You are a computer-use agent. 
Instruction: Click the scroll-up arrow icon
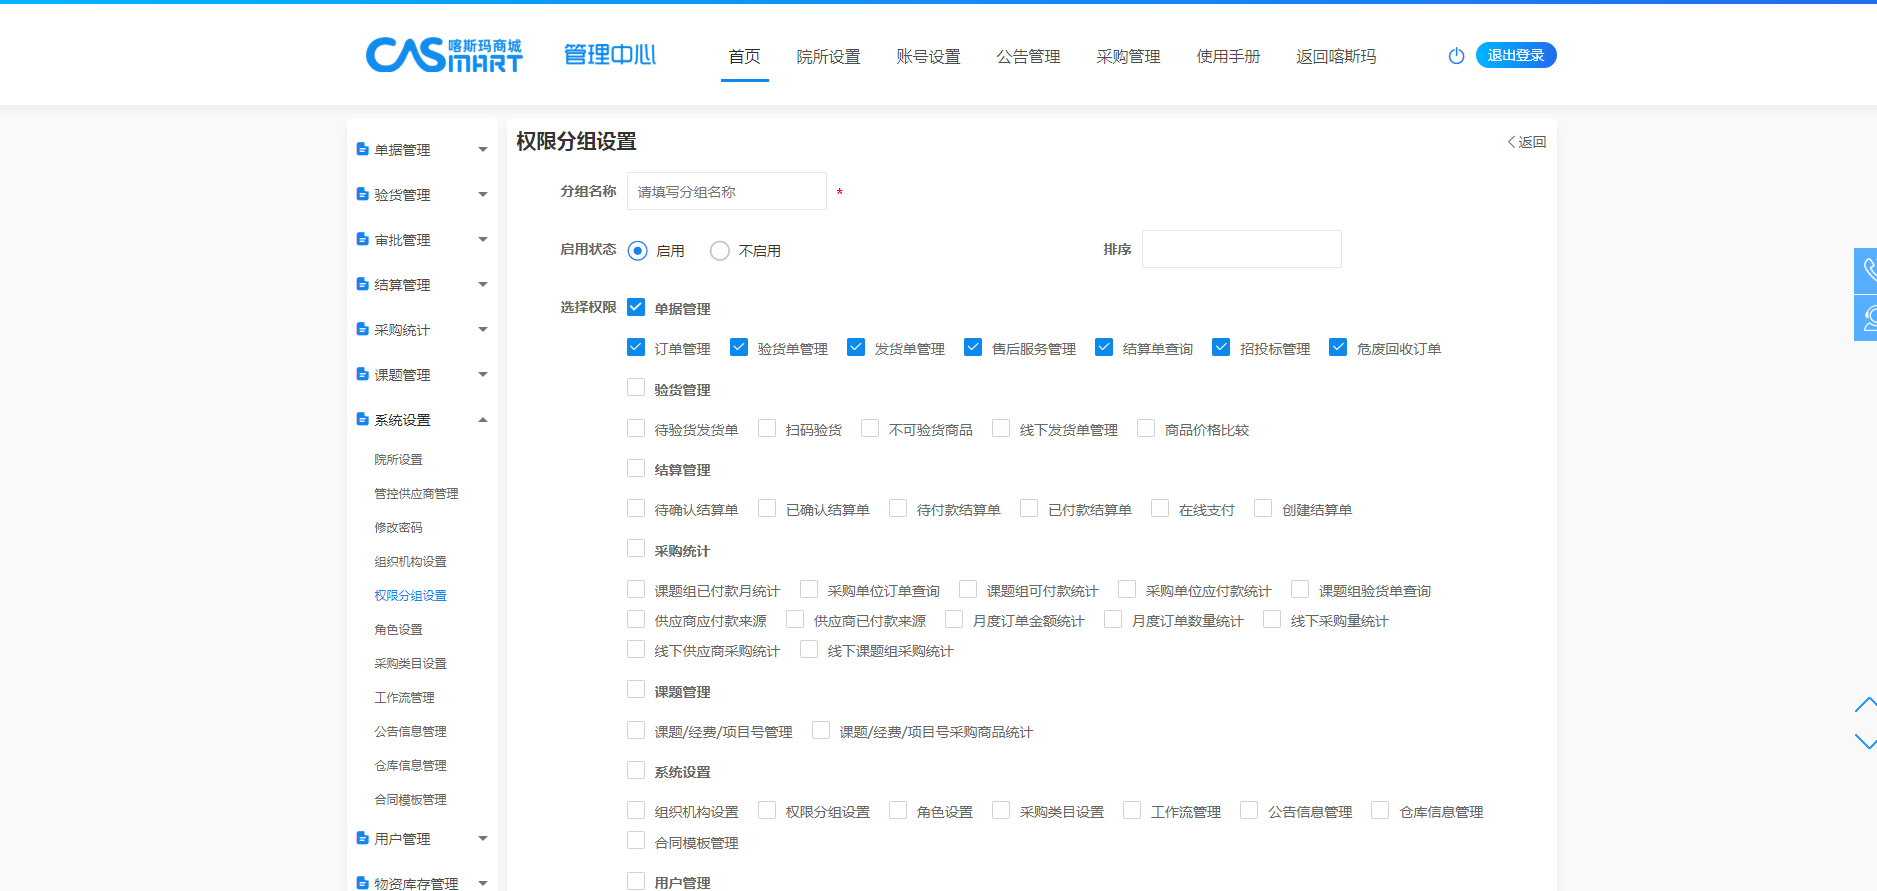pyautogui.click(x=1865, y=705)
